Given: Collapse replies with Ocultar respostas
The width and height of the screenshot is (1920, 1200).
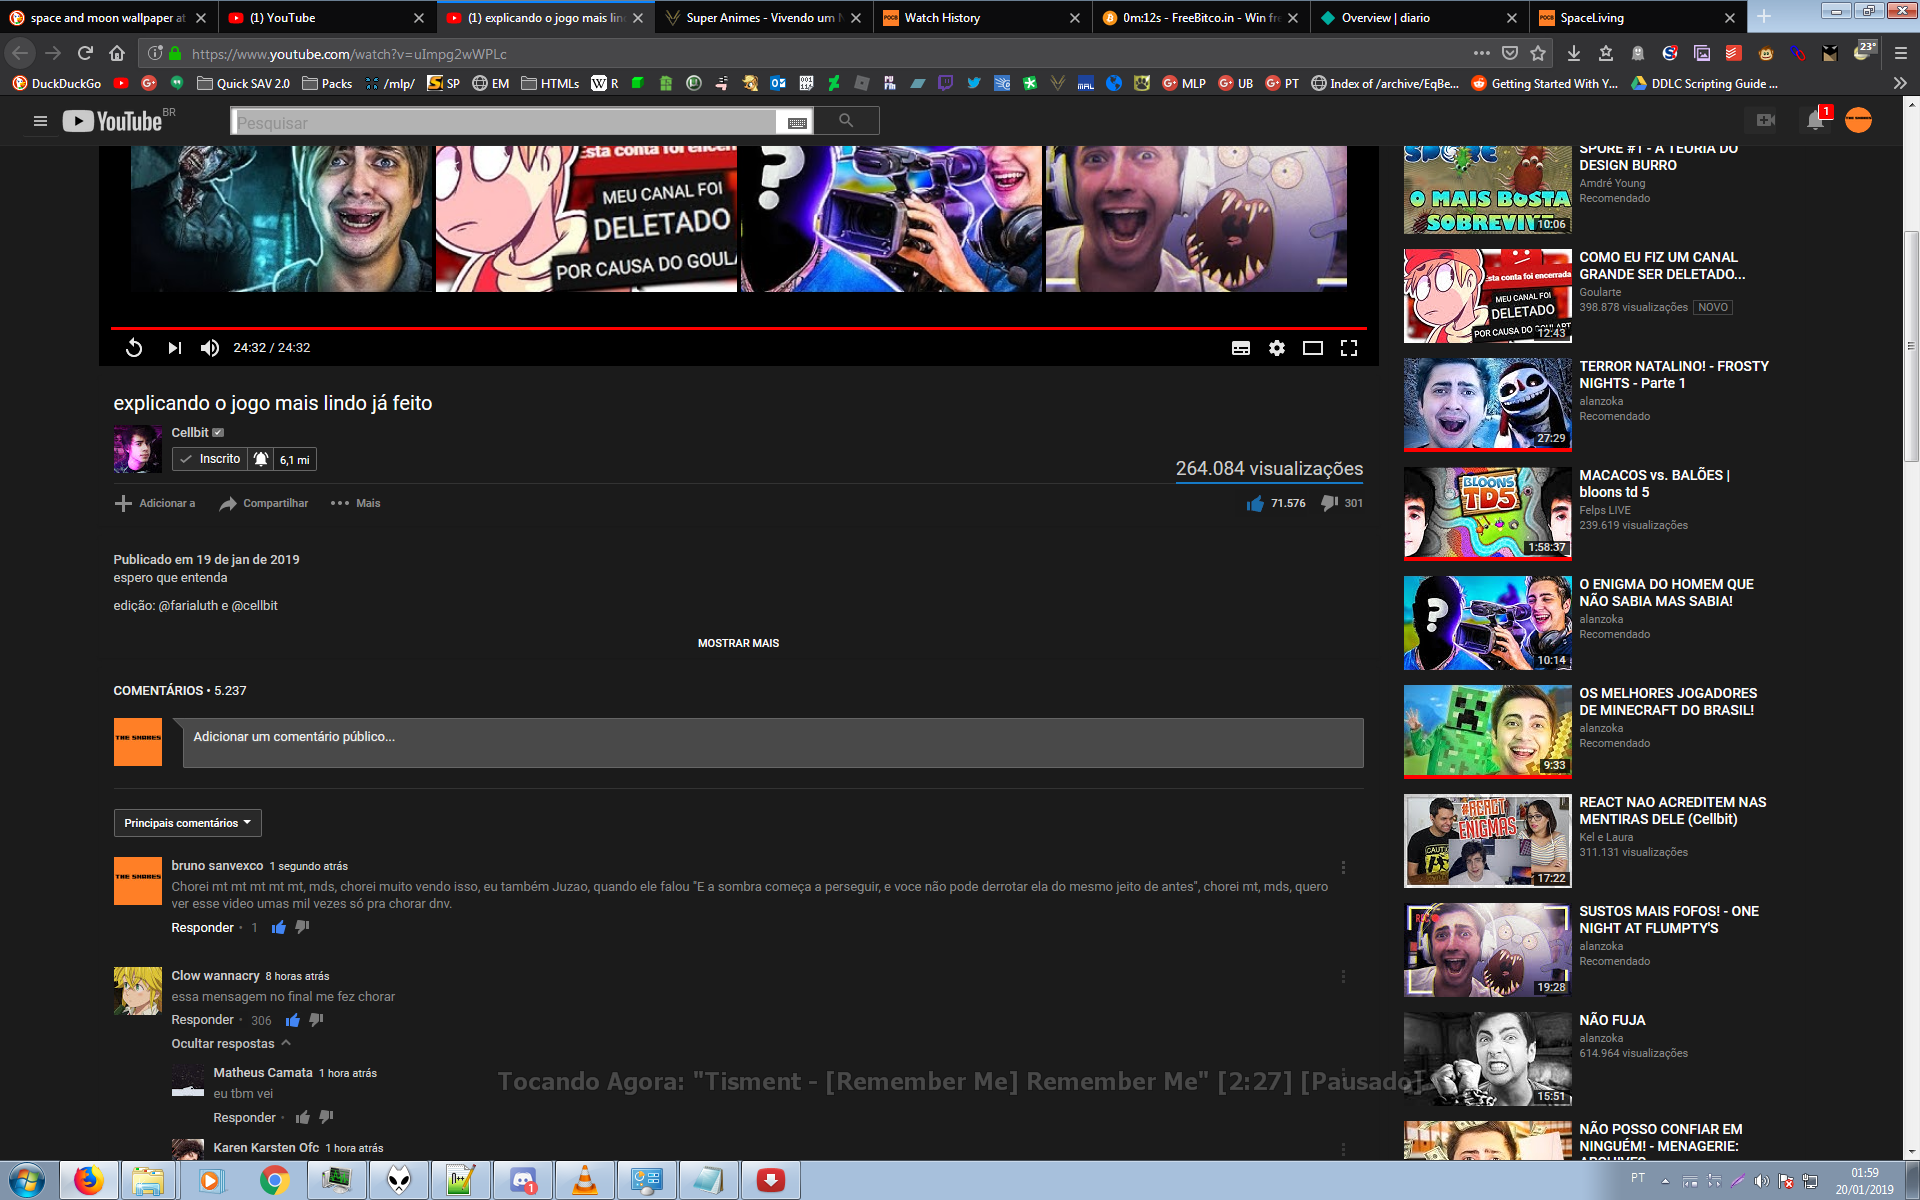Looking at the screenshot, I should point(231,1044).
